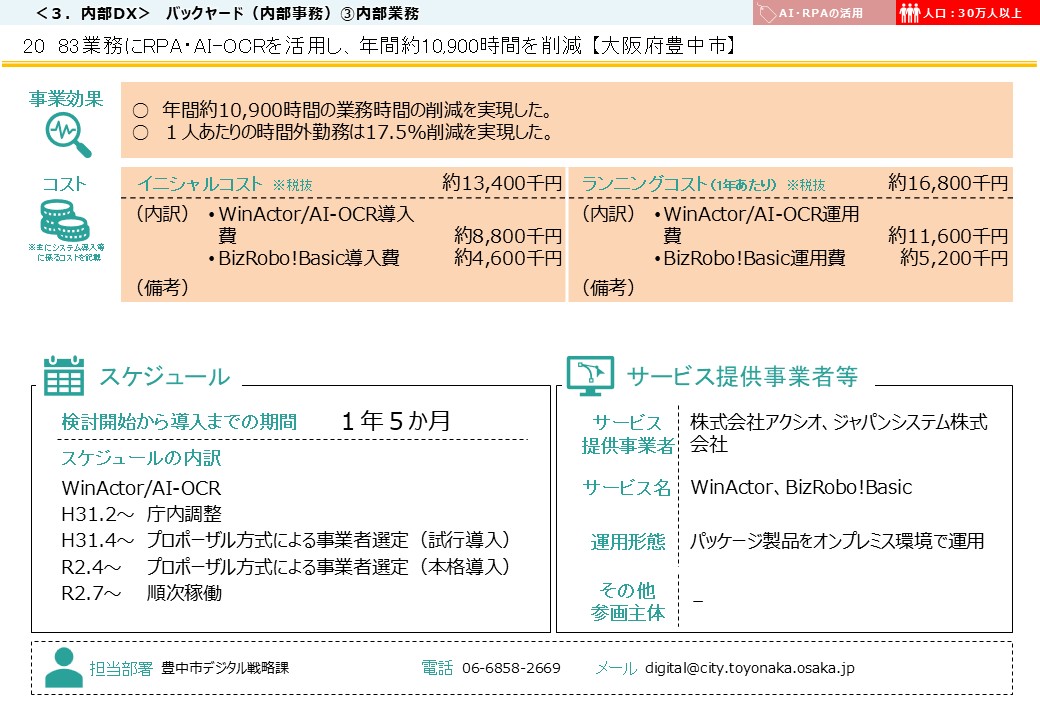
Task: Click the monitor icon beside サービス提供事業者等
Action: [x=589, y=375]
